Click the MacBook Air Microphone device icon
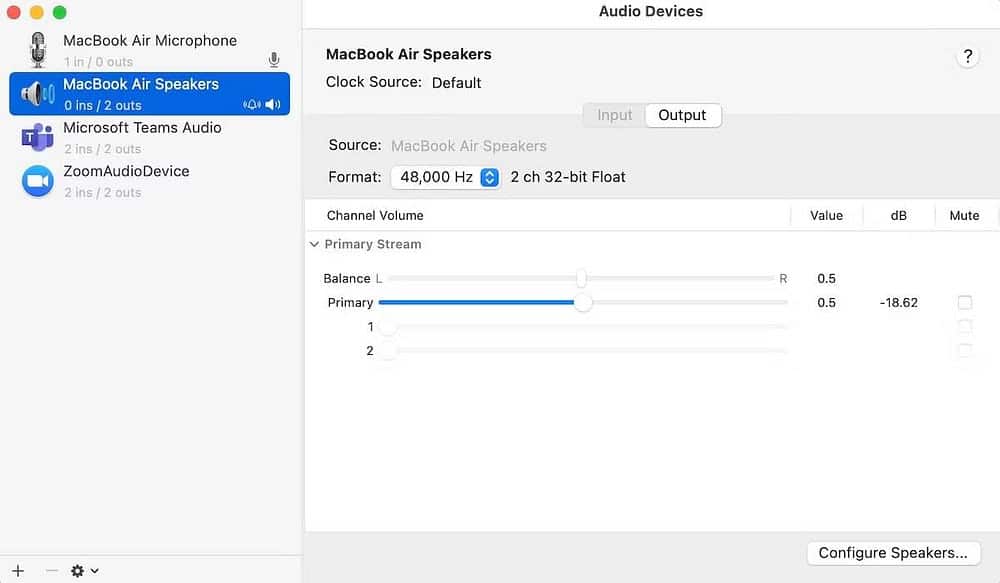1000x583 pixels. 37,48
